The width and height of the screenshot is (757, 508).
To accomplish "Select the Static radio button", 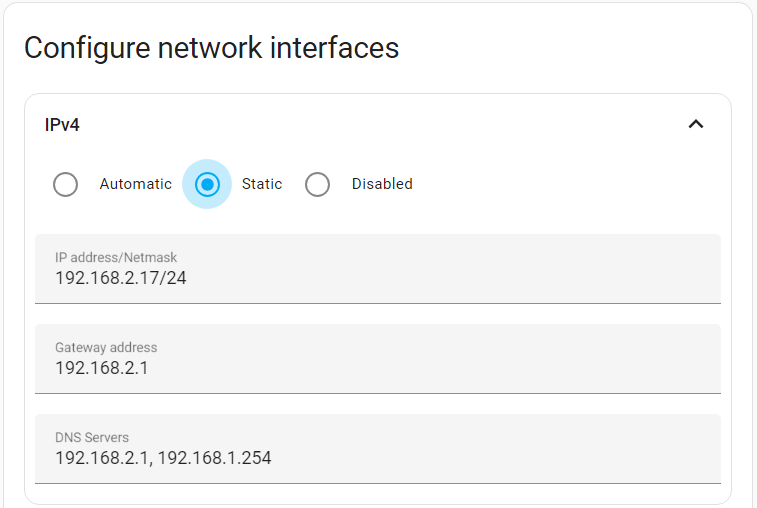I will pyautogui.click(x=207, y=185).
